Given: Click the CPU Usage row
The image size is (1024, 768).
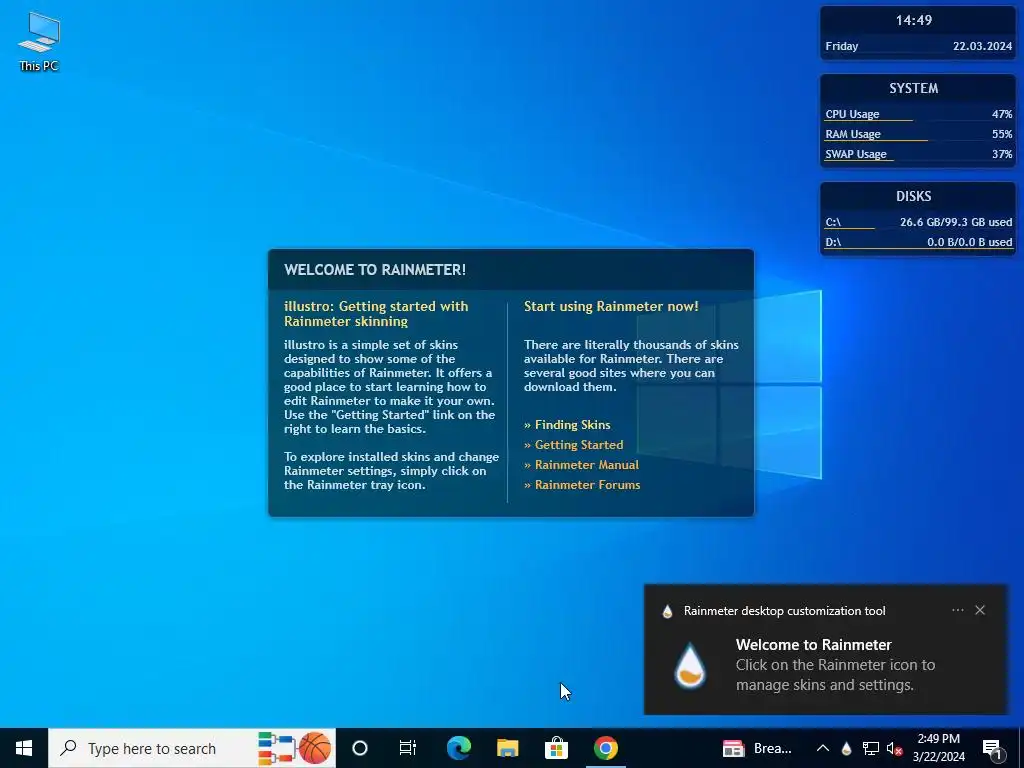Looking at the screenshot, I should point(918,114).
